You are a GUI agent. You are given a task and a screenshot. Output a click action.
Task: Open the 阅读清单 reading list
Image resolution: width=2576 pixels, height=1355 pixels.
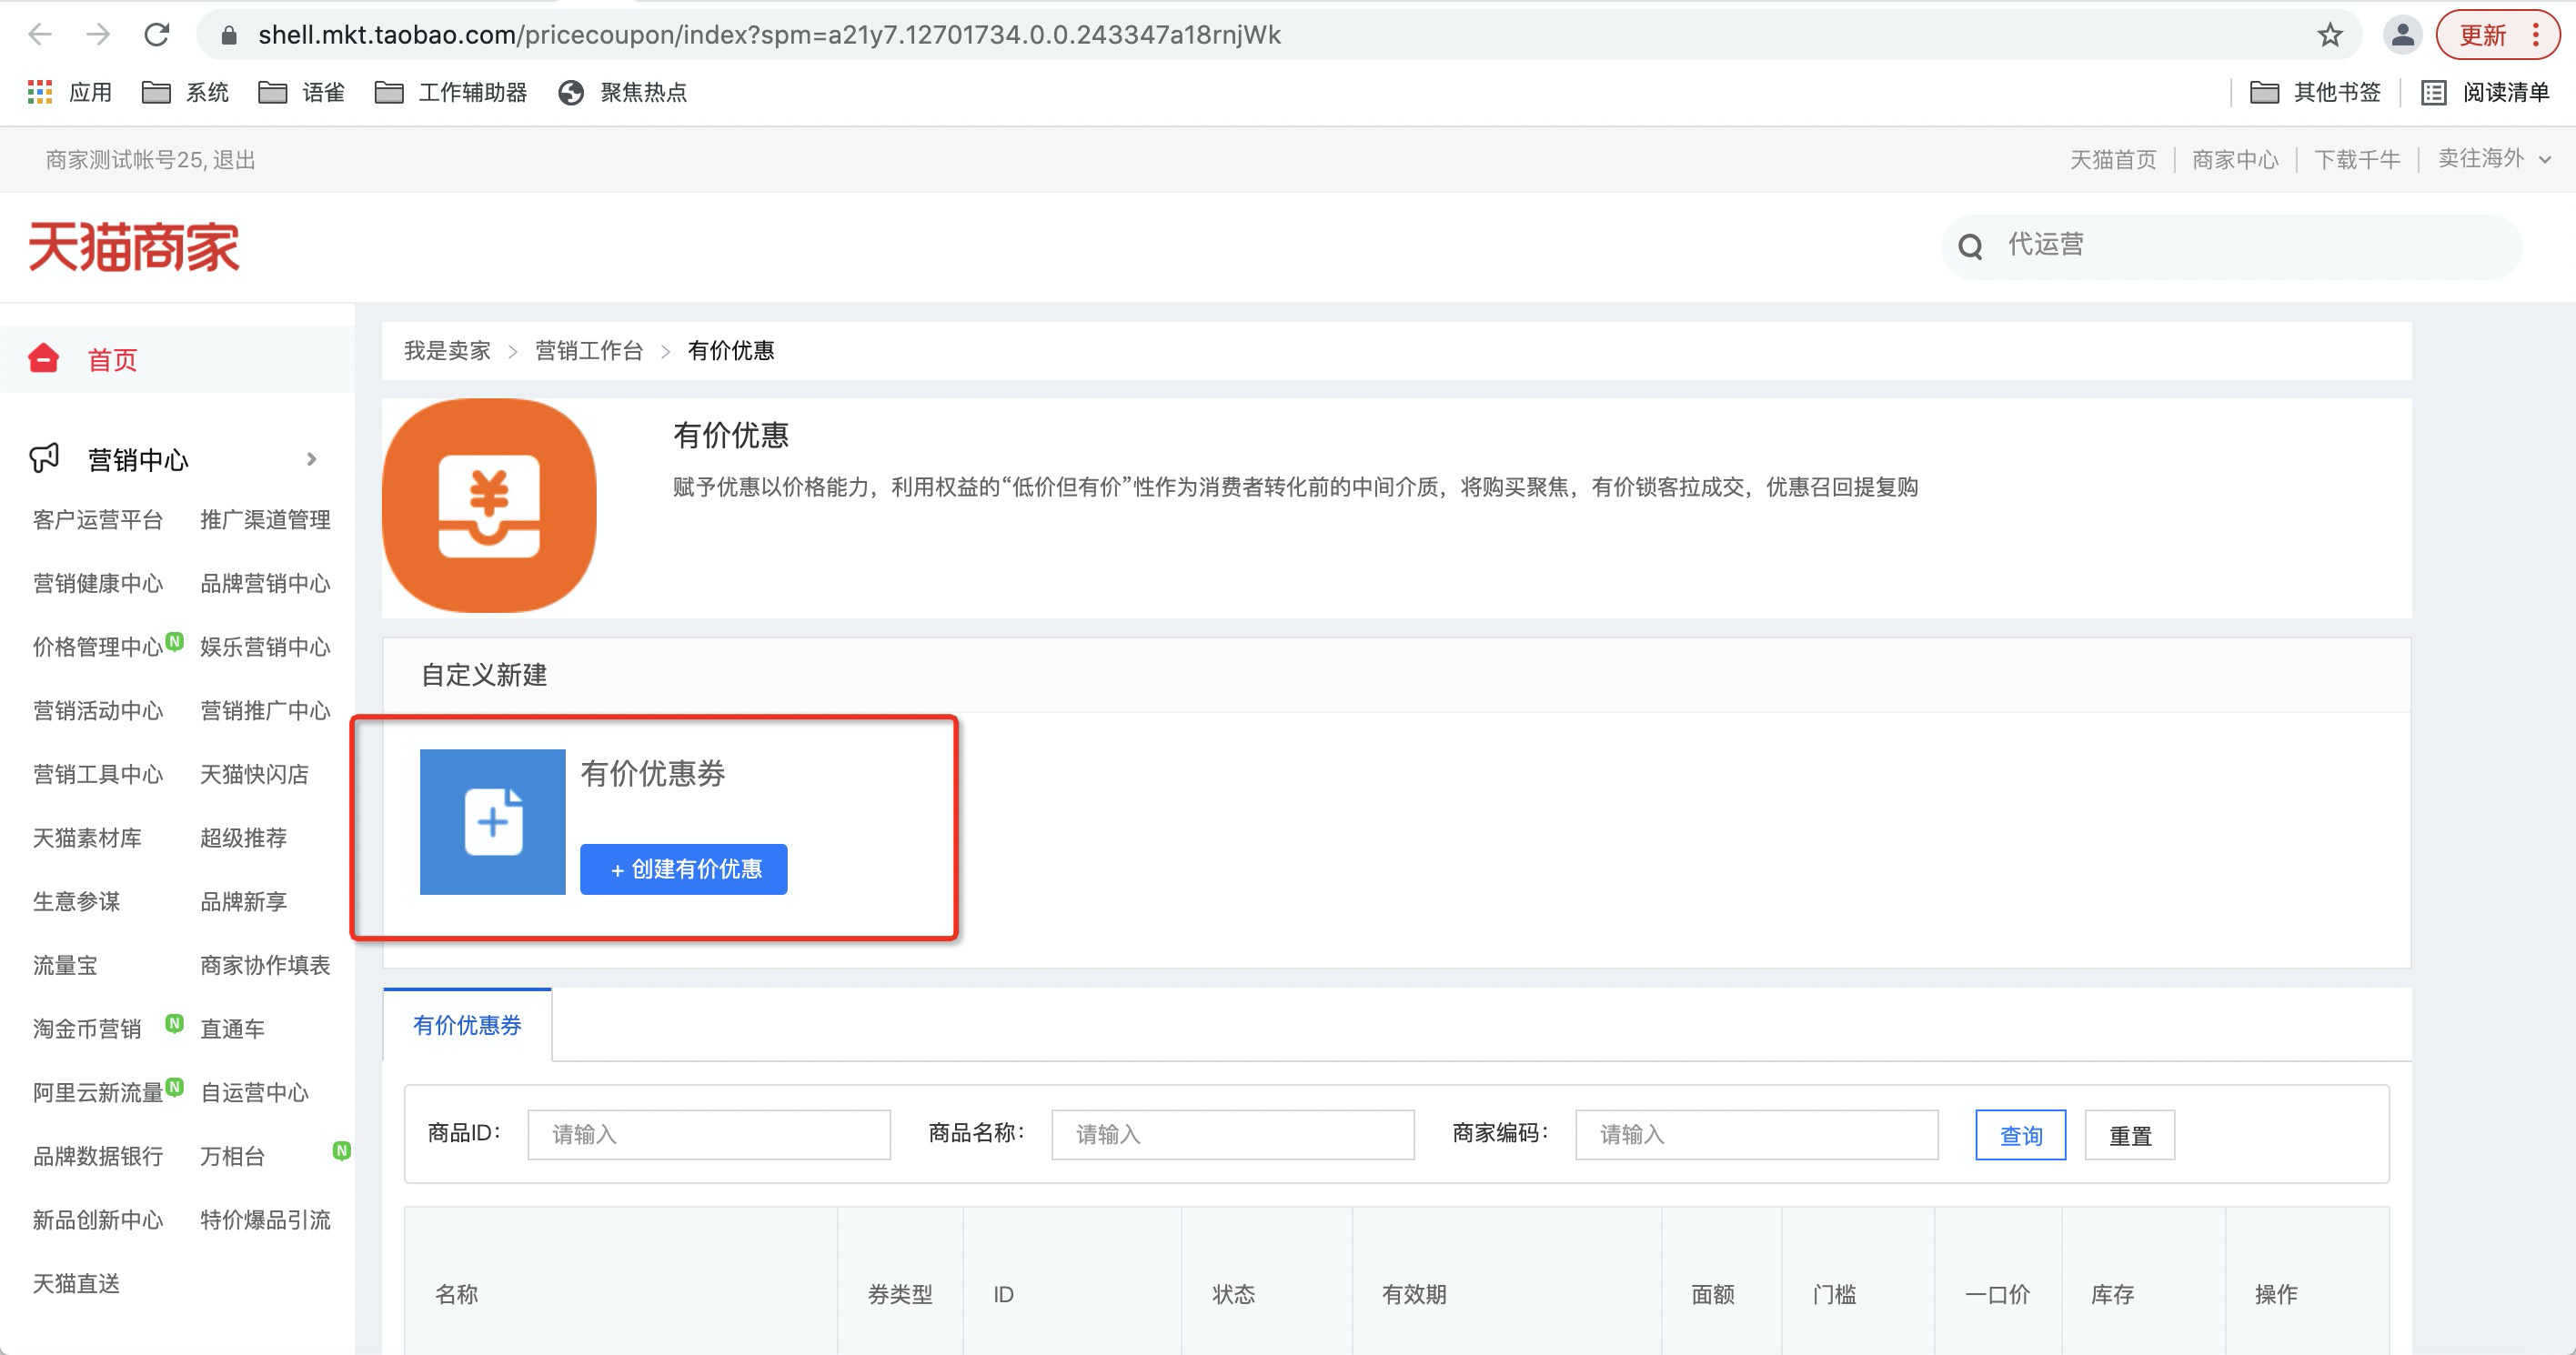pyautogui.click(x=2485, y=93)
